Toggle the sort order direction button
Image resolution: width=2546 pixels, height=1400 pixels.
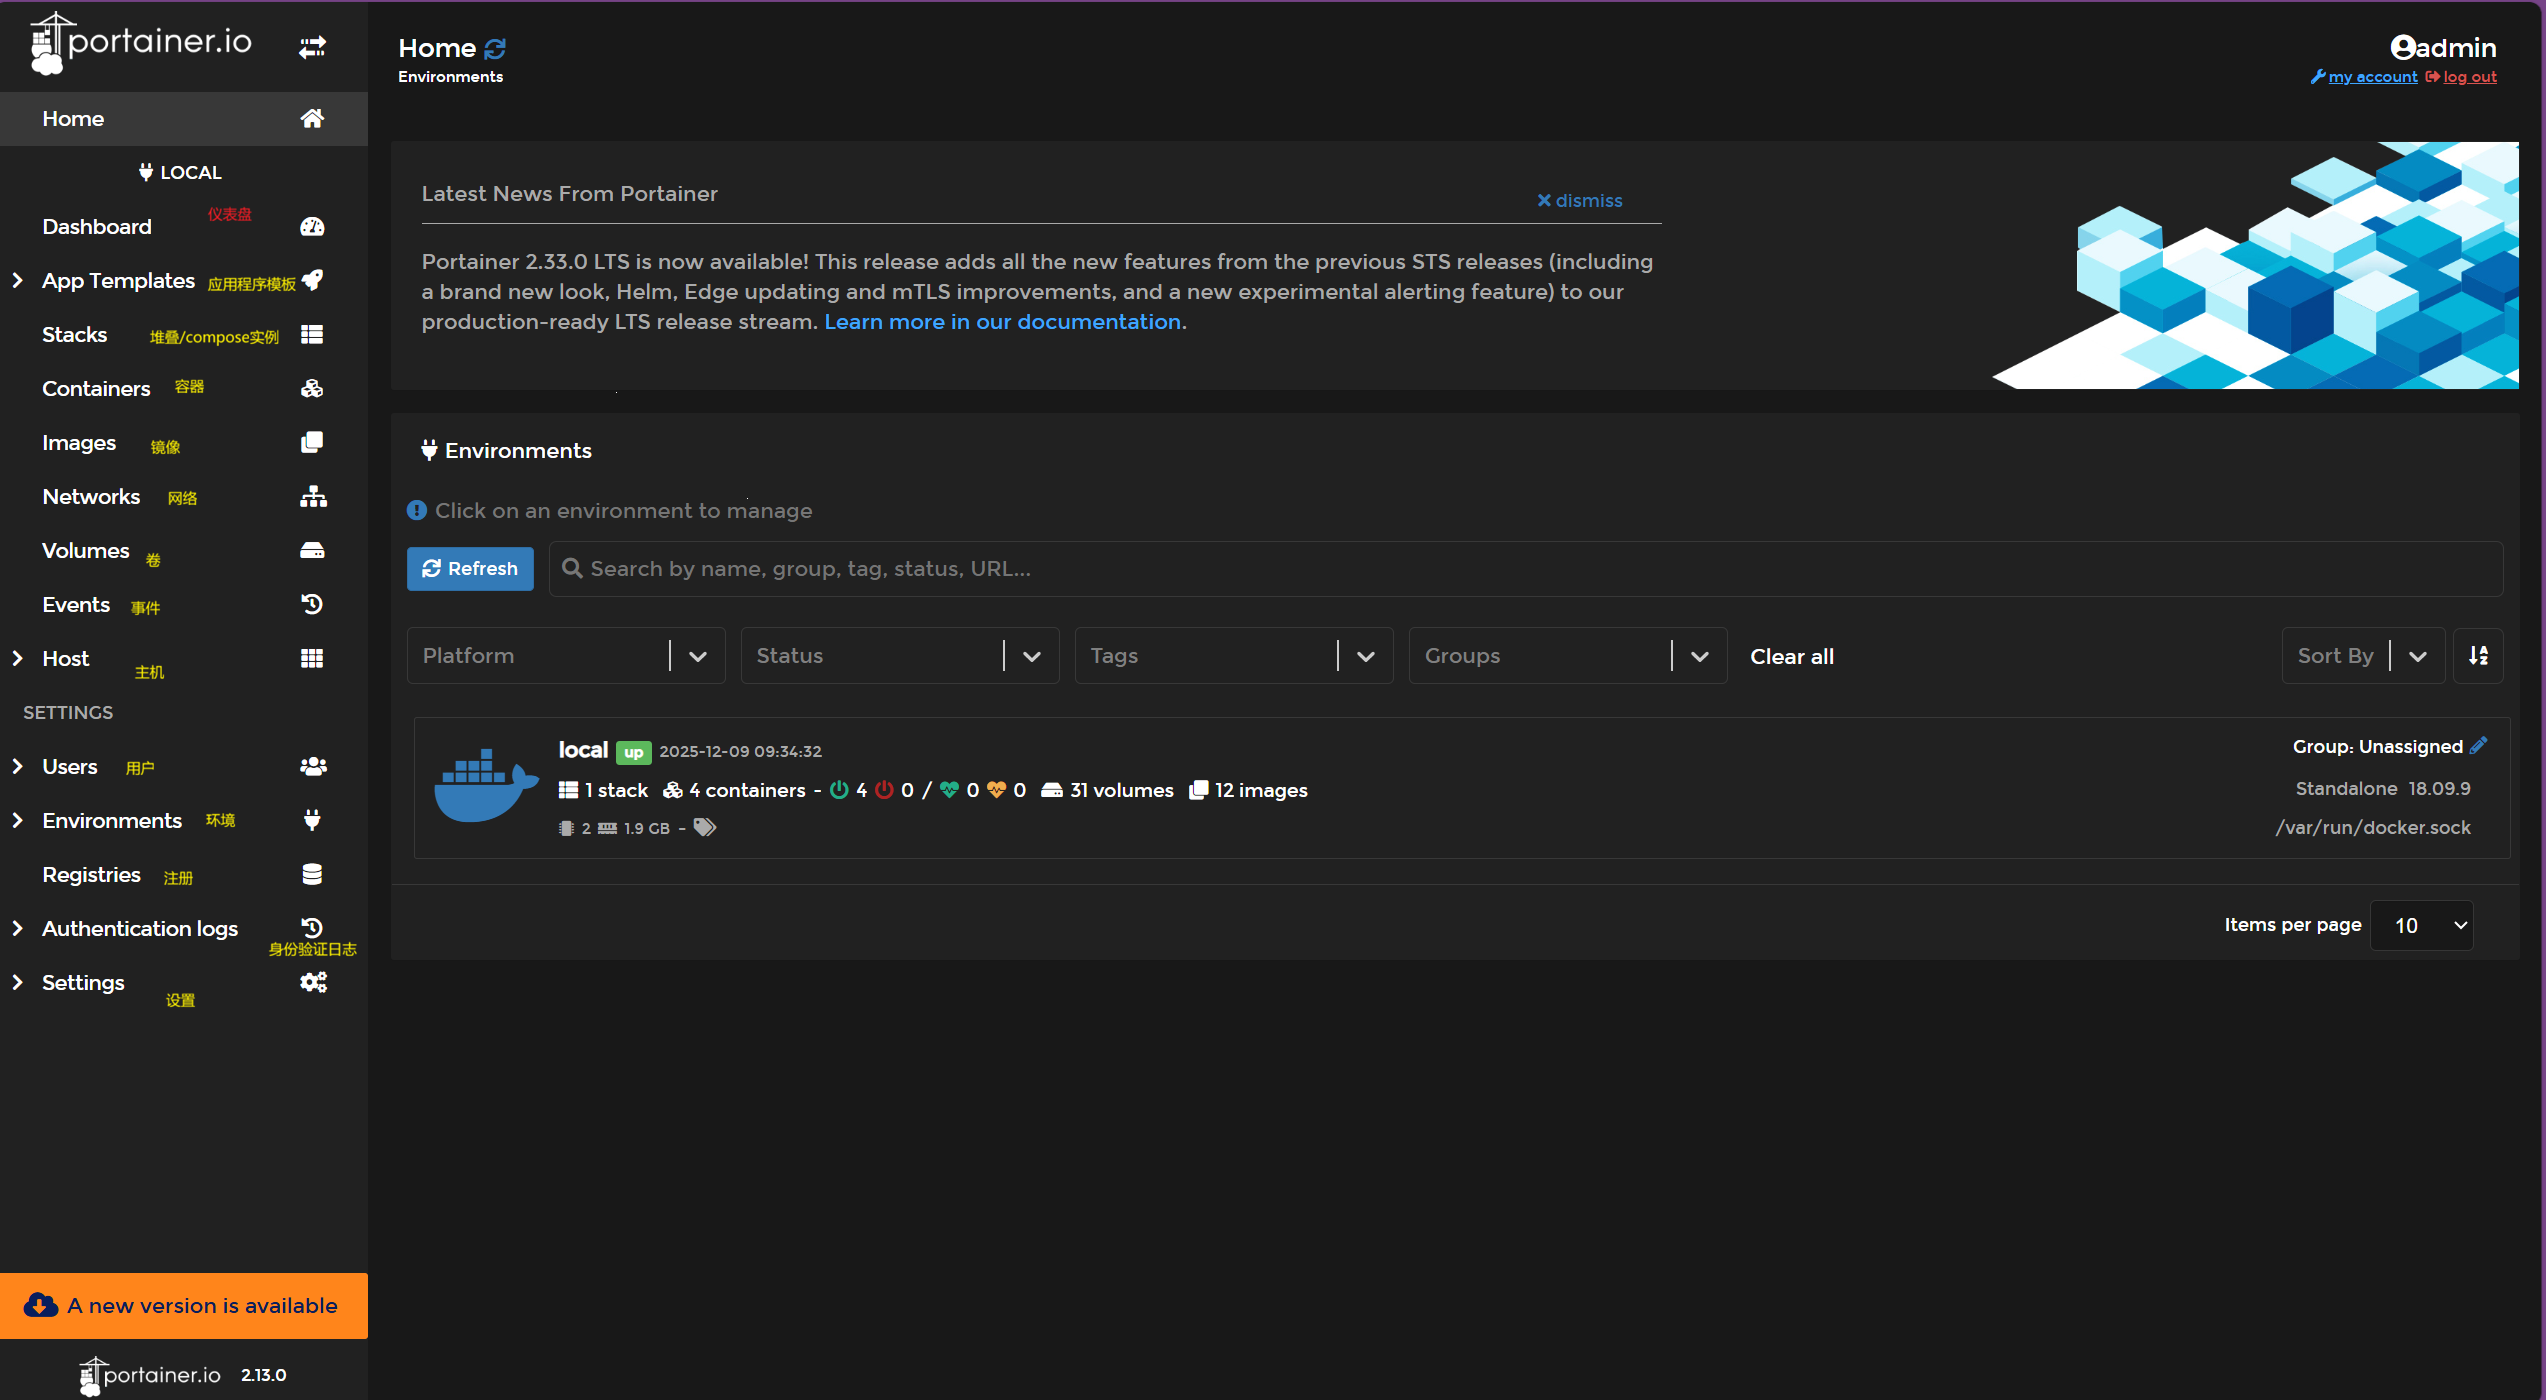tap(2478, 656)
